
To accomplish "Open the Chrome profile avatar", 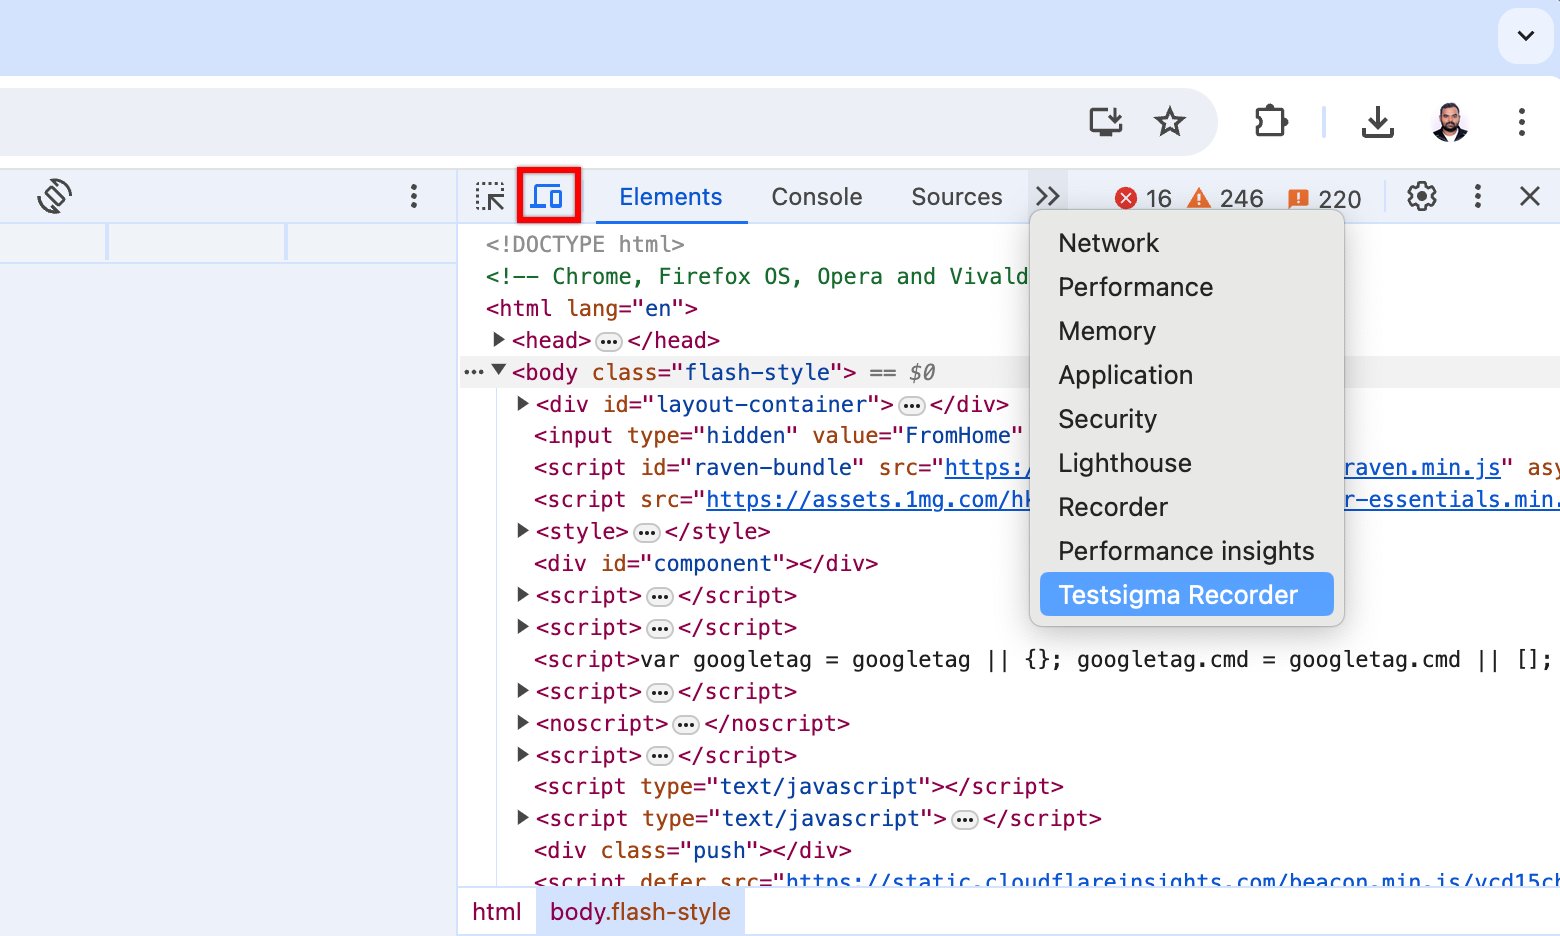I will click(1450, 122).
